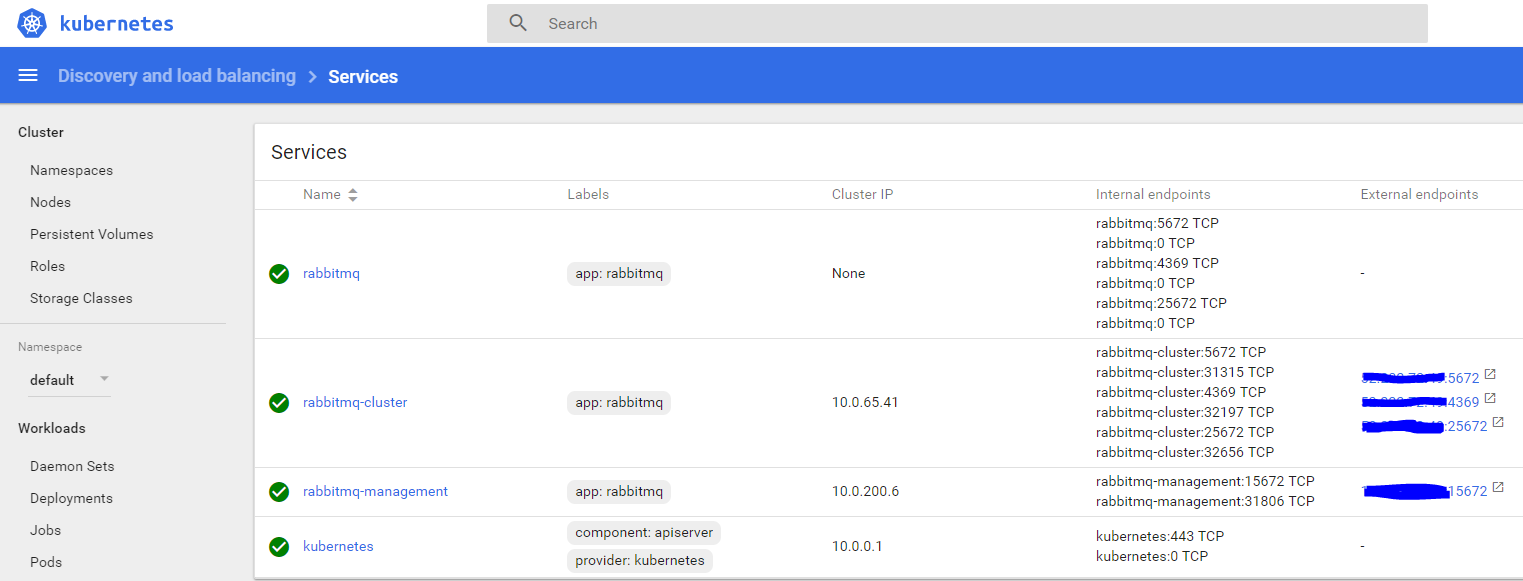
Task: Open external endpoint ending in 5672
Action: click(x=1420, y=378)
